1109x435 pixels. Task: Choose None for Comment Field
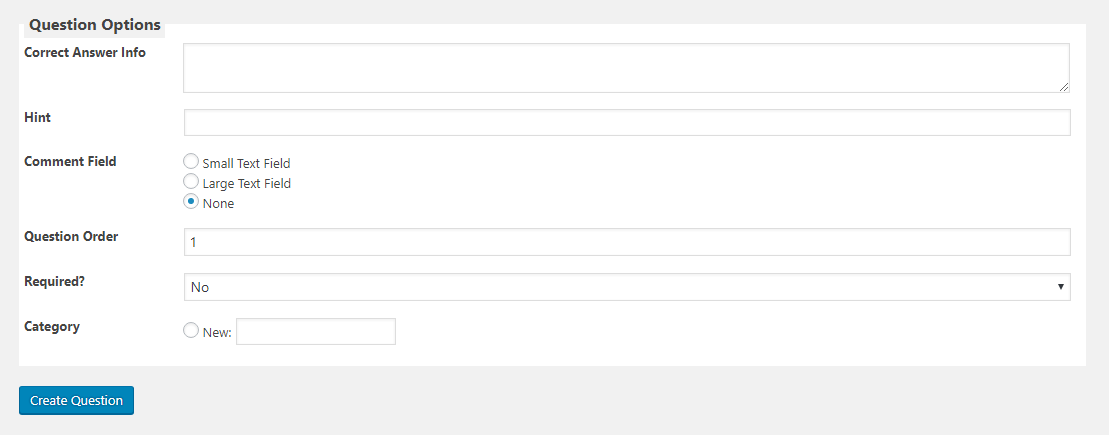pos(190,202)
